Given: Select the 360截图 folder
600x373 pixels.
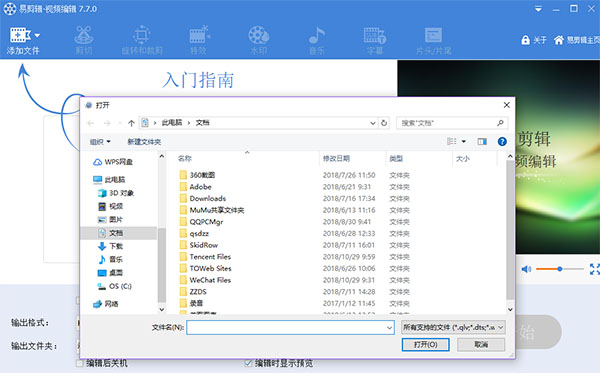Looking at the screenshot, I should point(197,175).
